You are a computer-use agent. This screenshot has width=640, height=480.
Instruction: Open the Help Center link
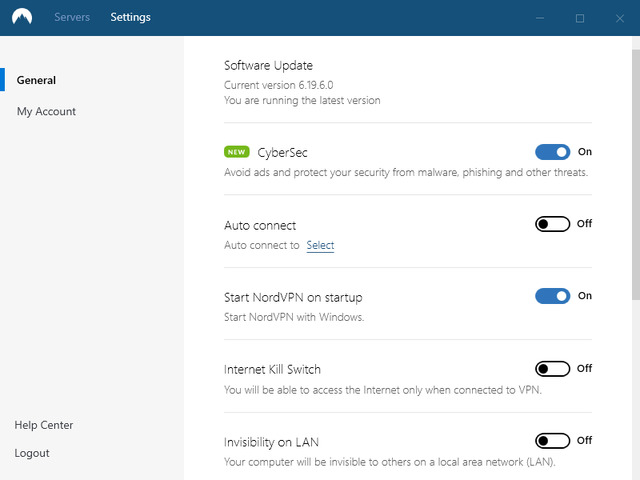[x=44, y=425]
